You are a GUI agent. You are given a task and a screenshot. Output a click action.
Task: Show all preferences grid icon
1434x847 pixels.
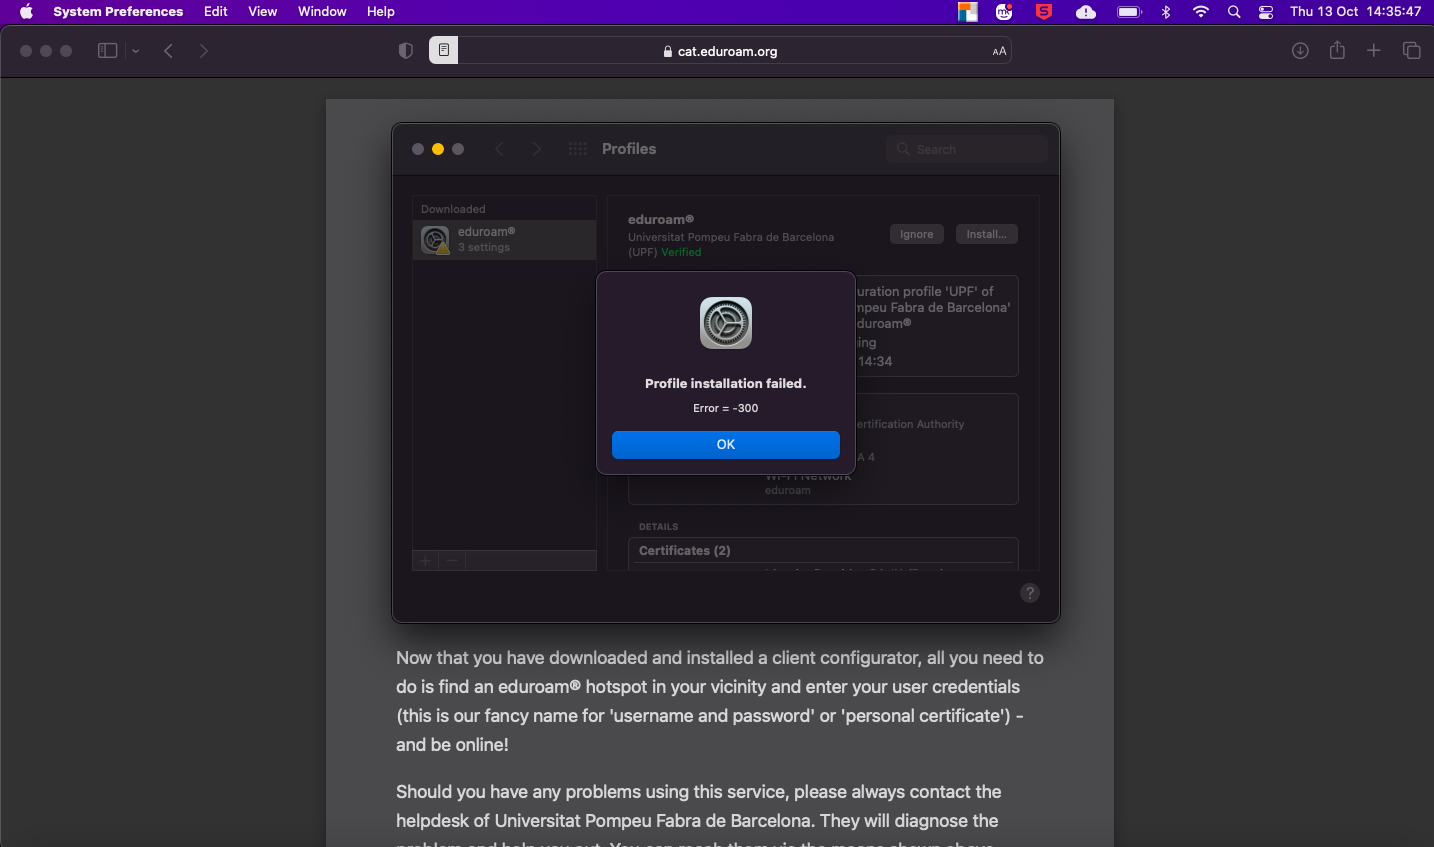coord(578,149)
